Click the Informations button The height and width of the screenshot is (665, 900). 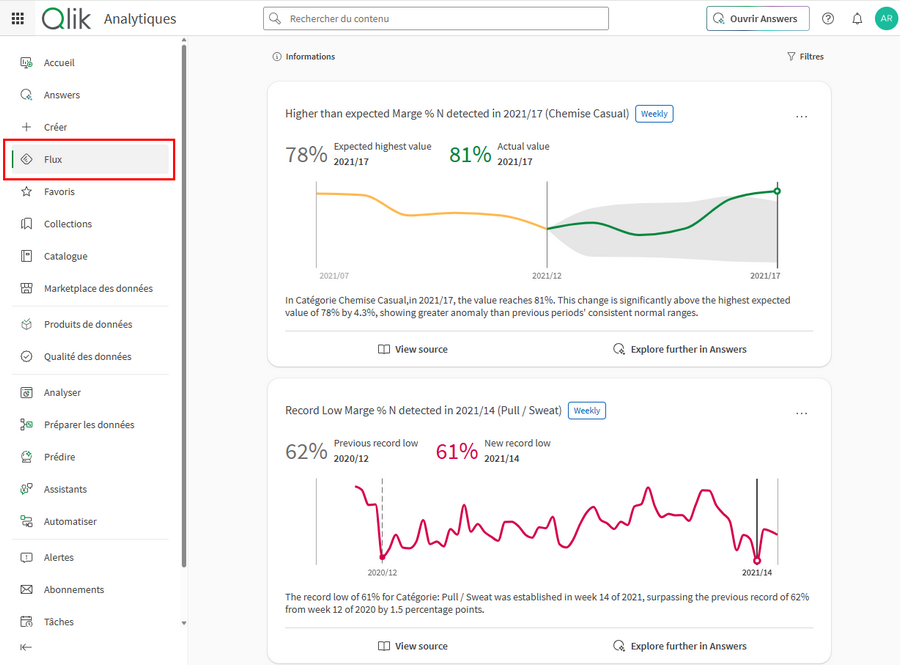(304, 56)
